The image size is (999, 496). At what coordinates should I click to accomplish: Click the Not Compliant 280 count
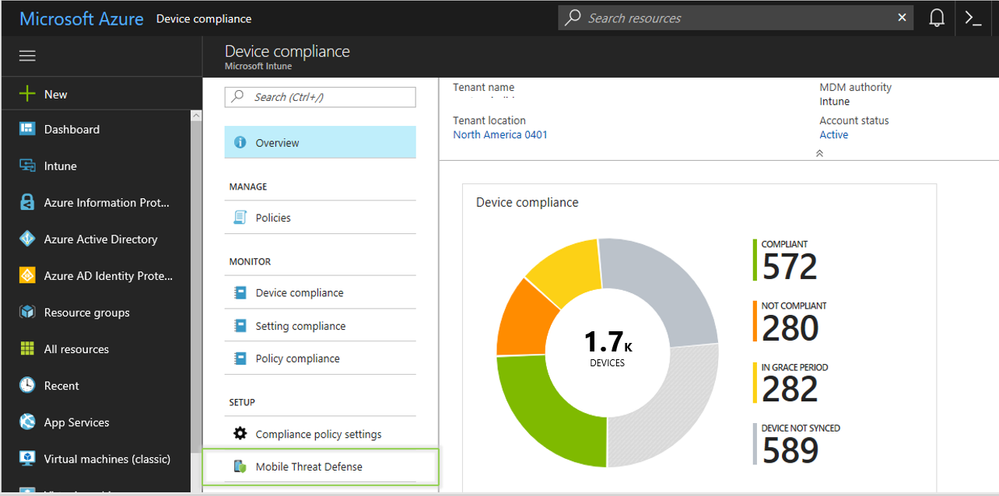[789, 328]
